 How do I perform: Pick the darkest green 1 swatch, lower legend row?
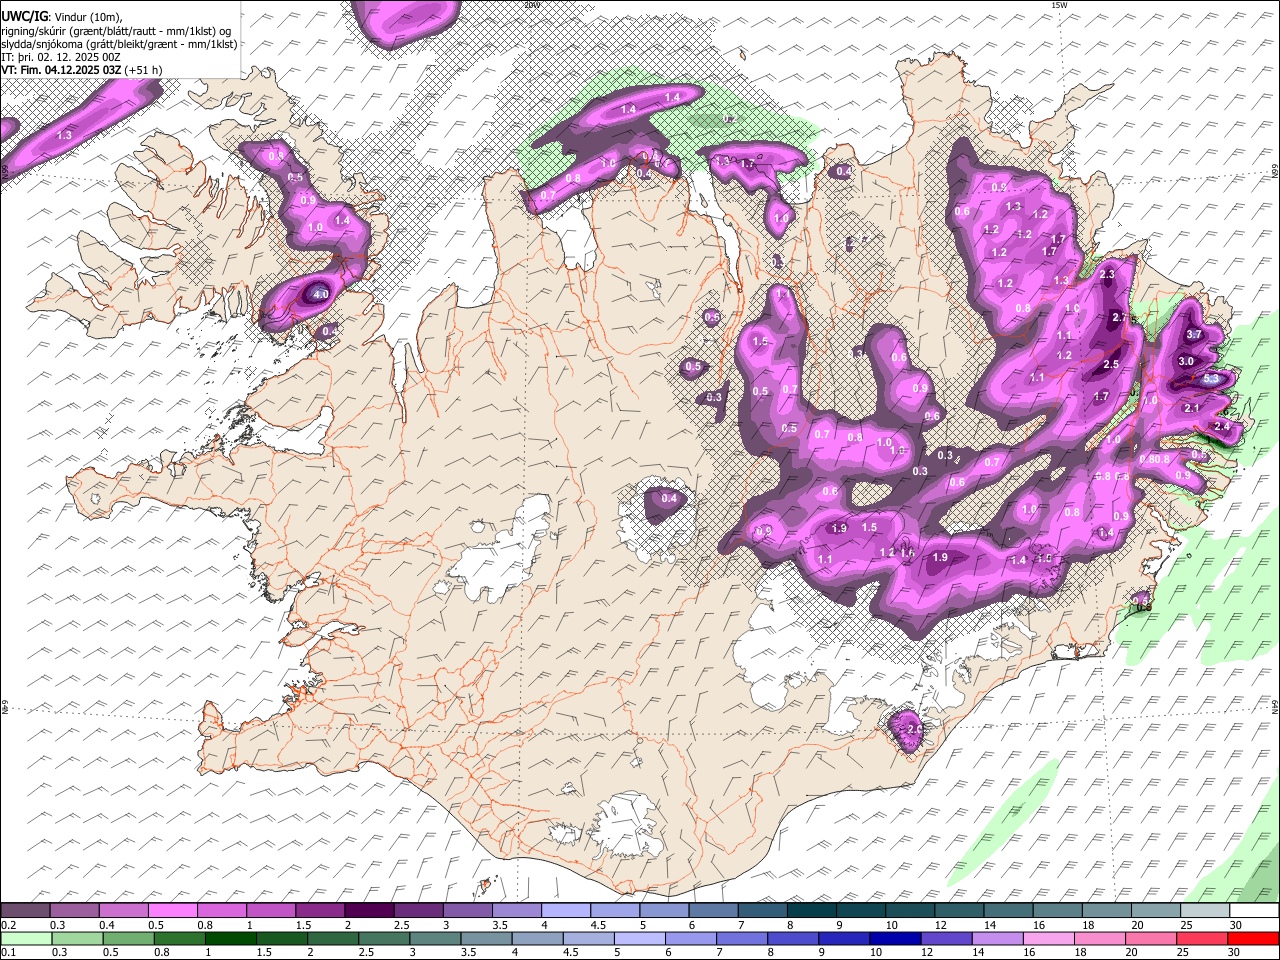pyautogui.click(x=230, y=938)
